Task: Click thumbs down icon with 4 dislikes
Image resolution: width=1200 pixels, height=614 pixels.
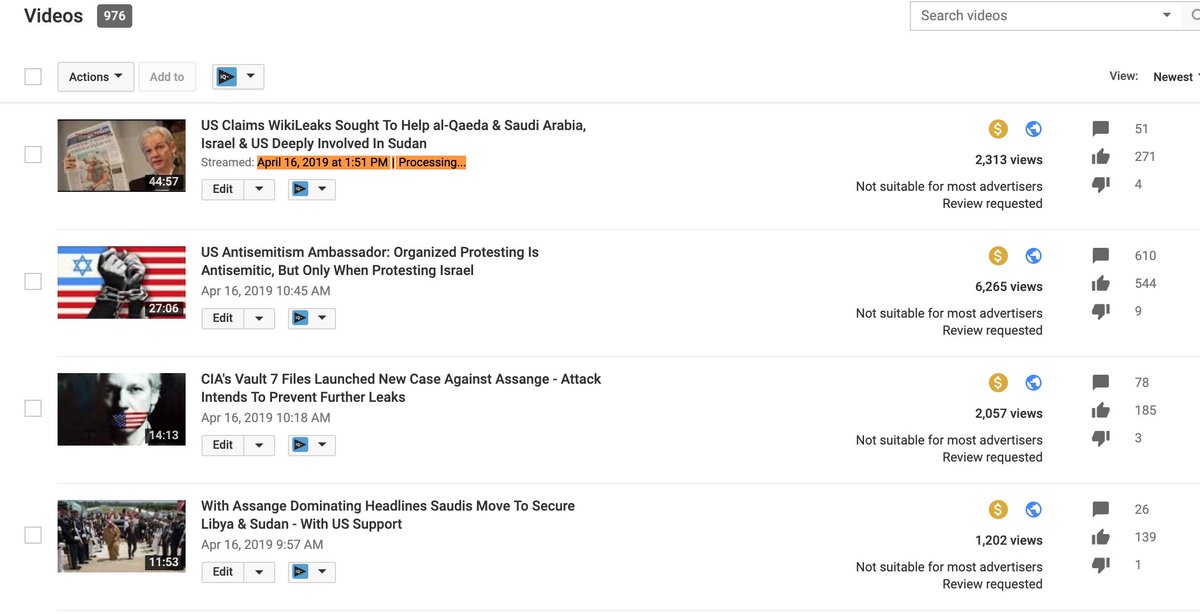Action: click(1101, 184)
